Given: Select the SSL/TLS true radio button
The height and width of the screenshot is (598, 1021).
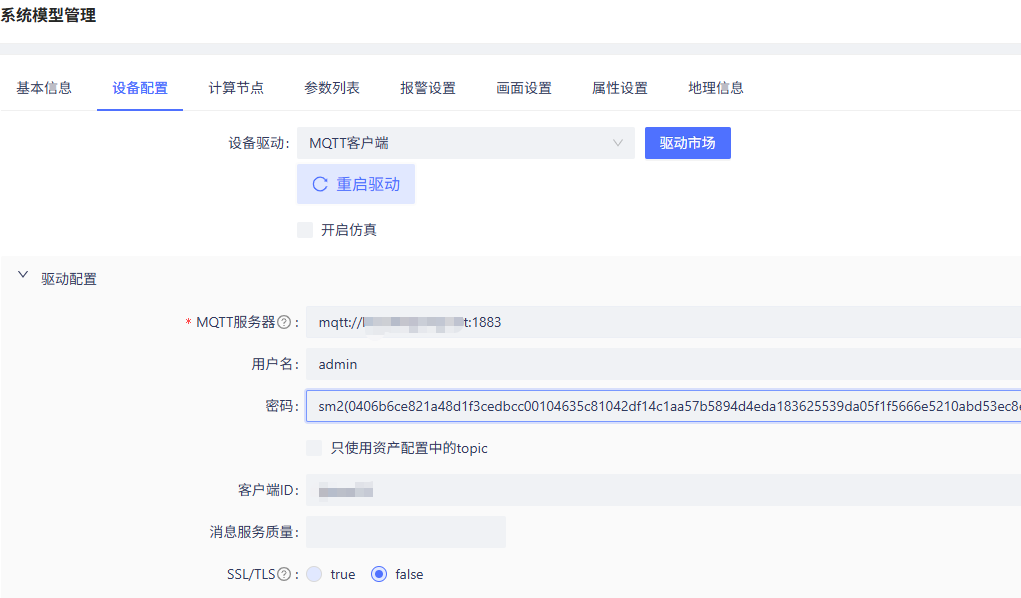Looking at the screenshot, I should point(314,574).
